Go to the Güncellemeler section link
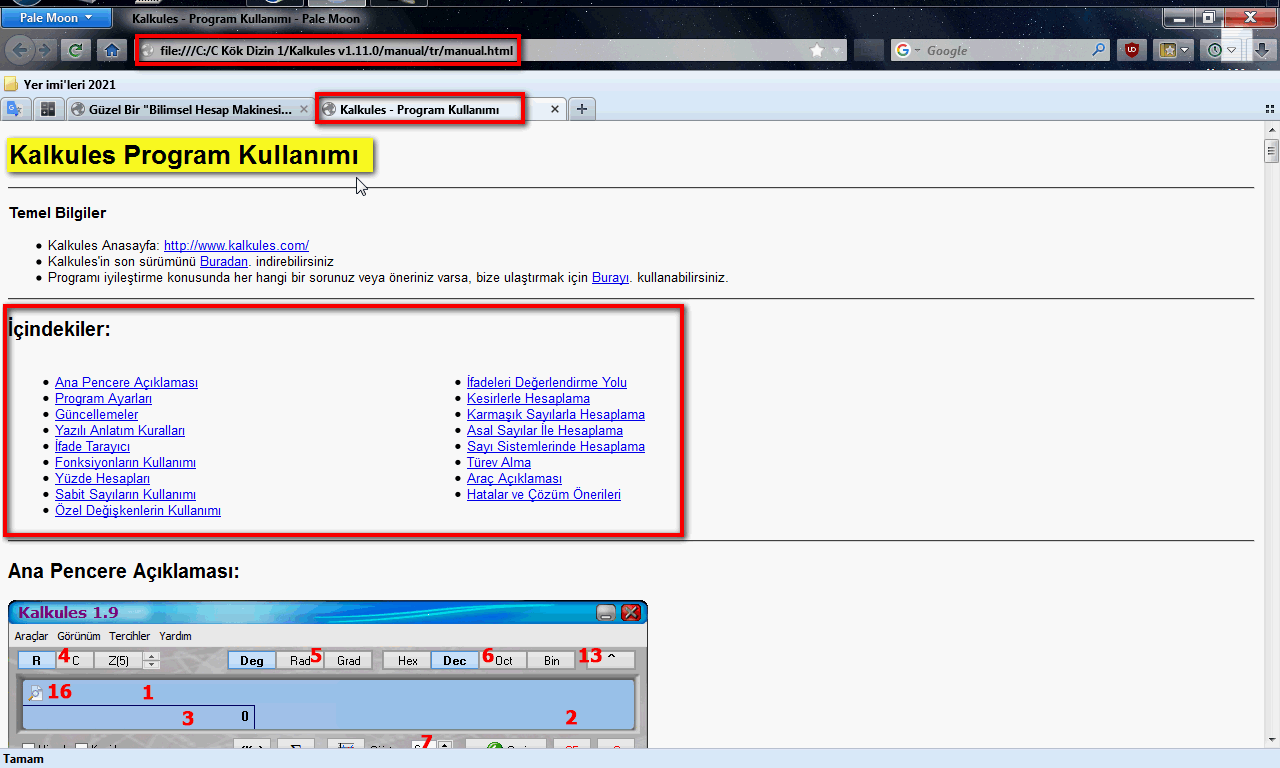Image resolution: width=1280 pixels, height=768 pixels. (x=96, y=414)
